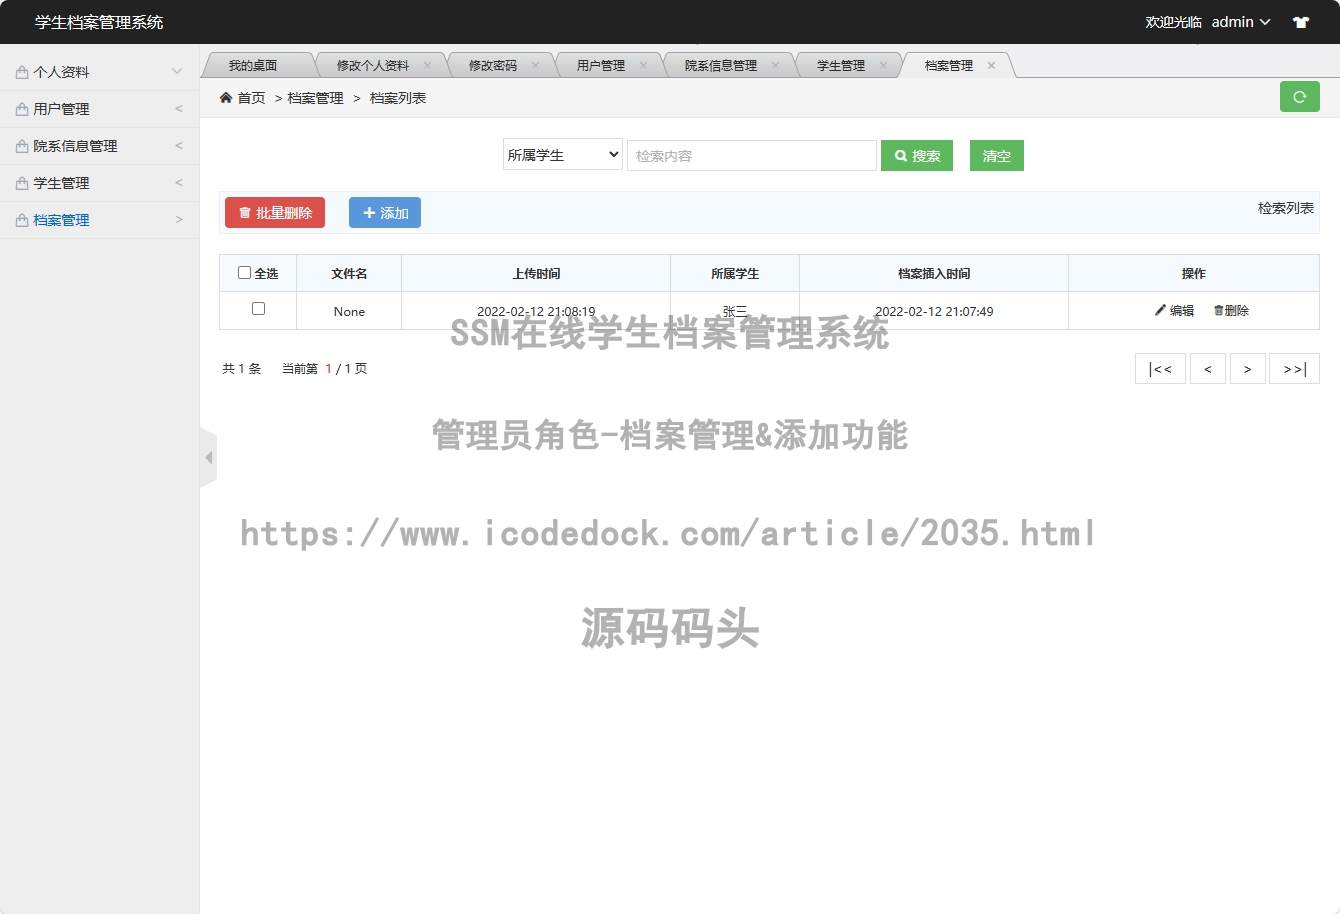Go to first page with |<< button
Viewport: 1340px width, 914px height.
pos(1160,368)
